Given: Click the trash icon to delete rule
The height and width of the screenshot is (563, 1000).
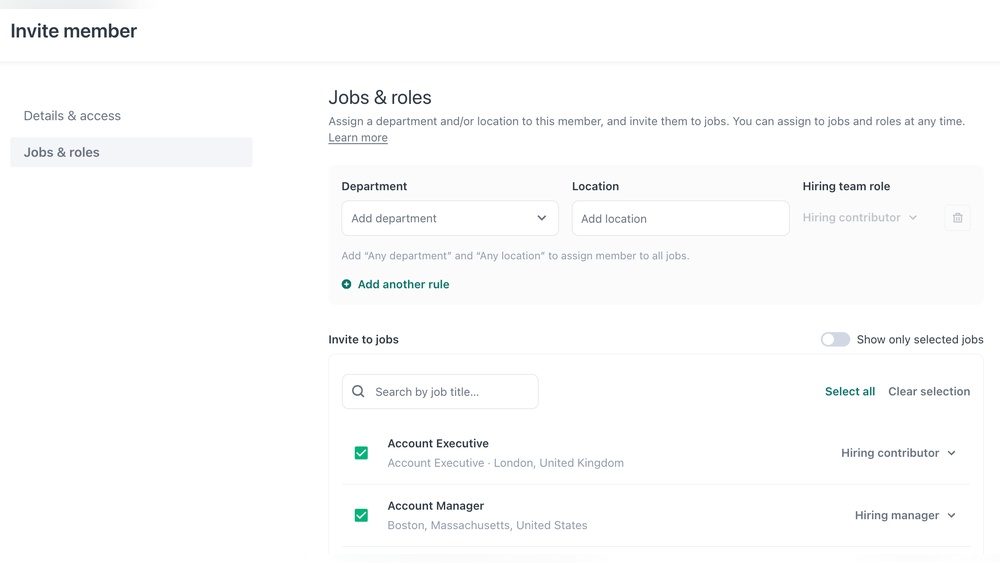Looking at the screenshot, I should pos(957,218).
